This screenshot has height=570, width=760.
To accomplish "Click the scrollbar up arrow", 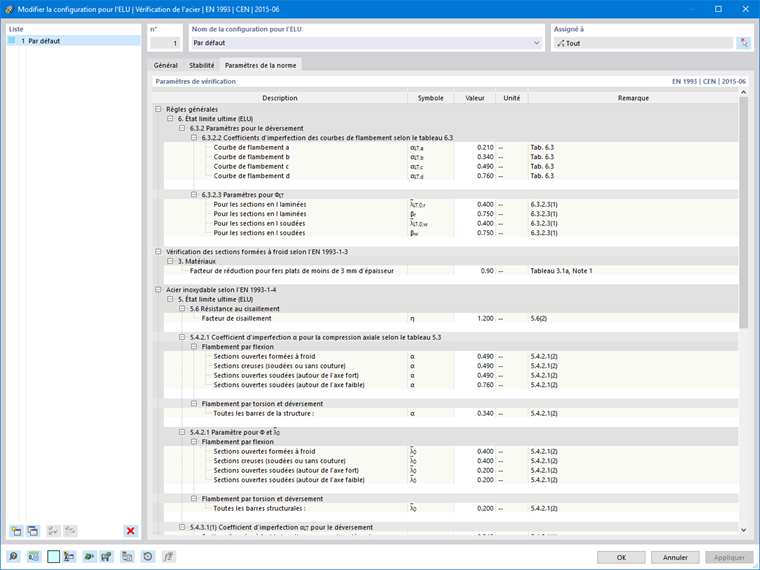I will pos(744,92).
